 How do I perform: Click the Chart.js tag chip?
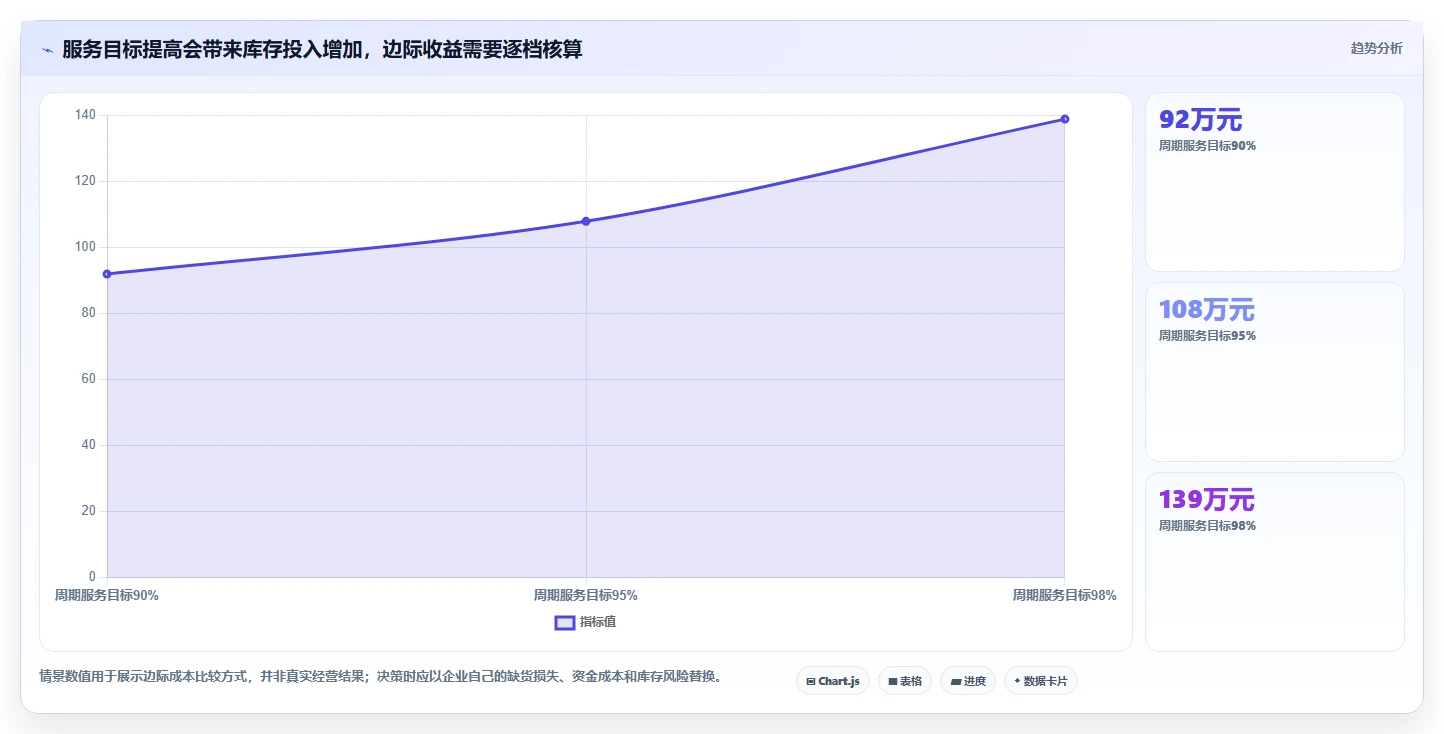pos(833,681)
